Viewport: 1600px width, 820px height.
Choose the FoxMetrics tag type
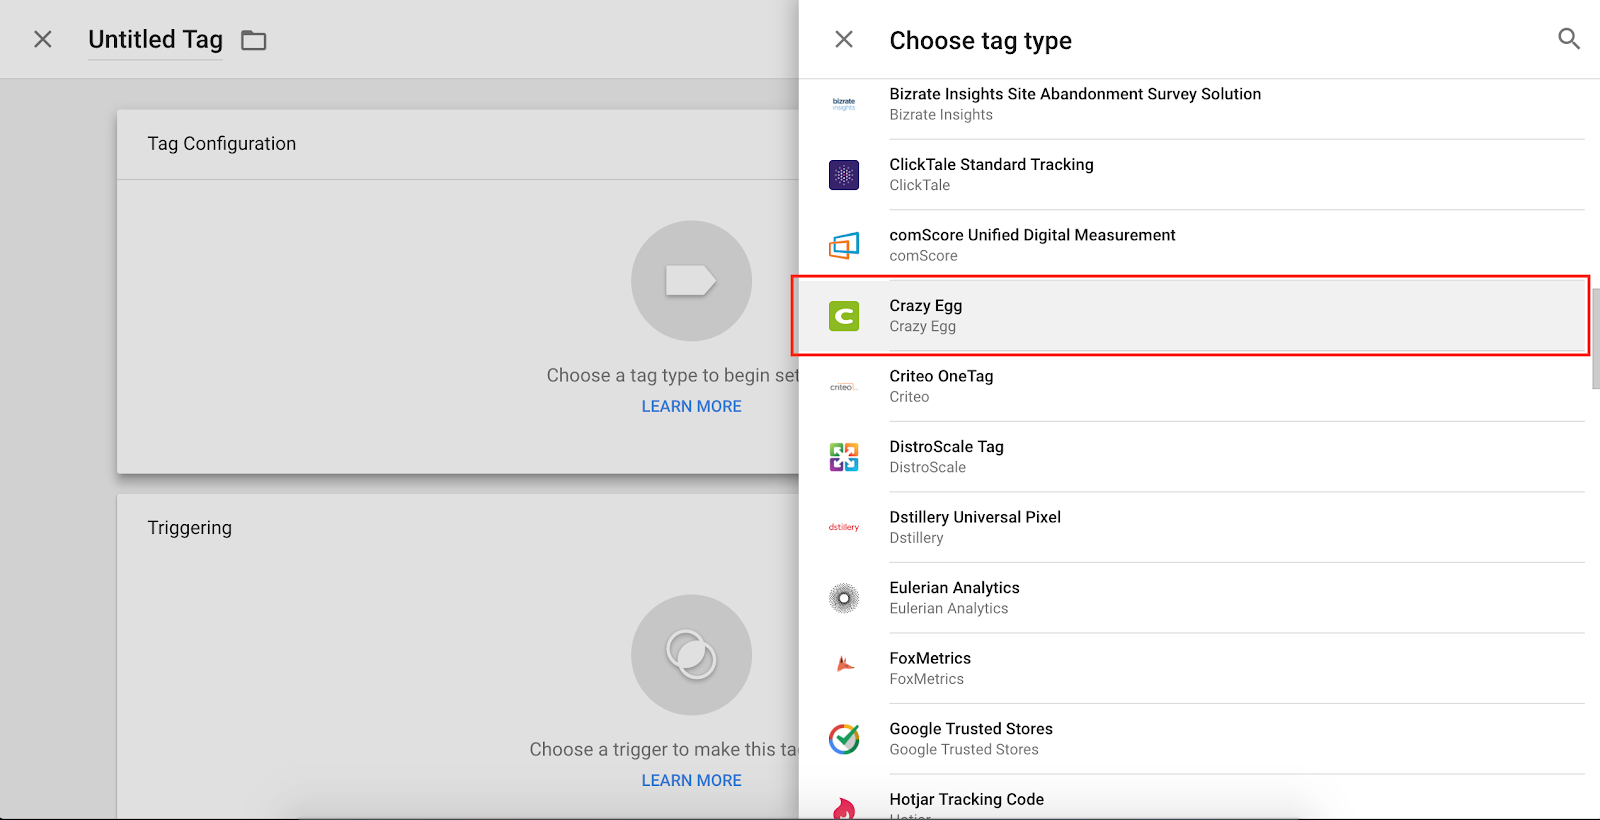(x=1192, y=668)
